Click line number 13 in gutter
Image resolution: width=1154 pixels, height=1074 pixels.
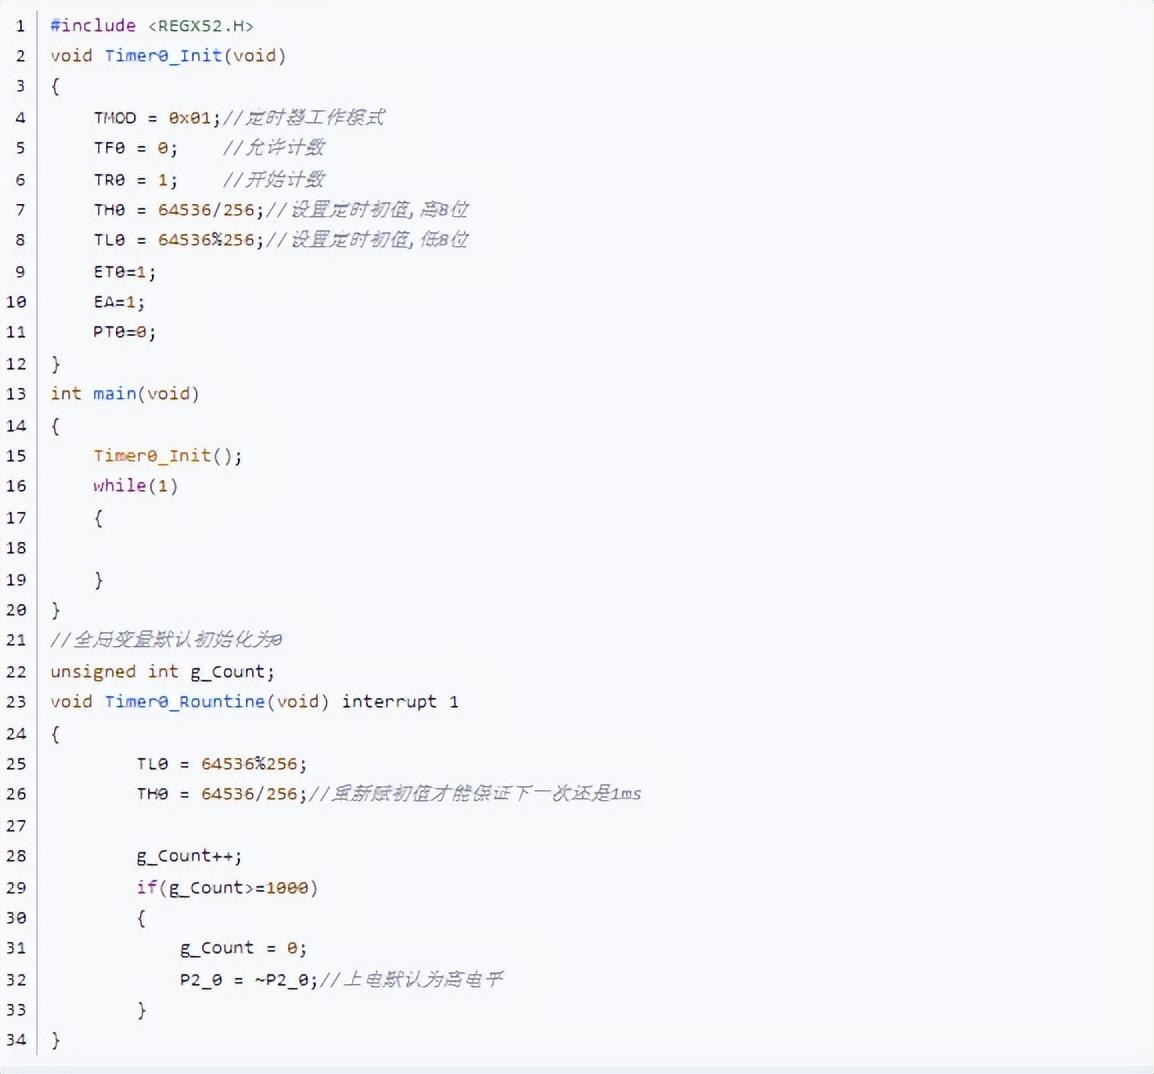pos(16,394)
